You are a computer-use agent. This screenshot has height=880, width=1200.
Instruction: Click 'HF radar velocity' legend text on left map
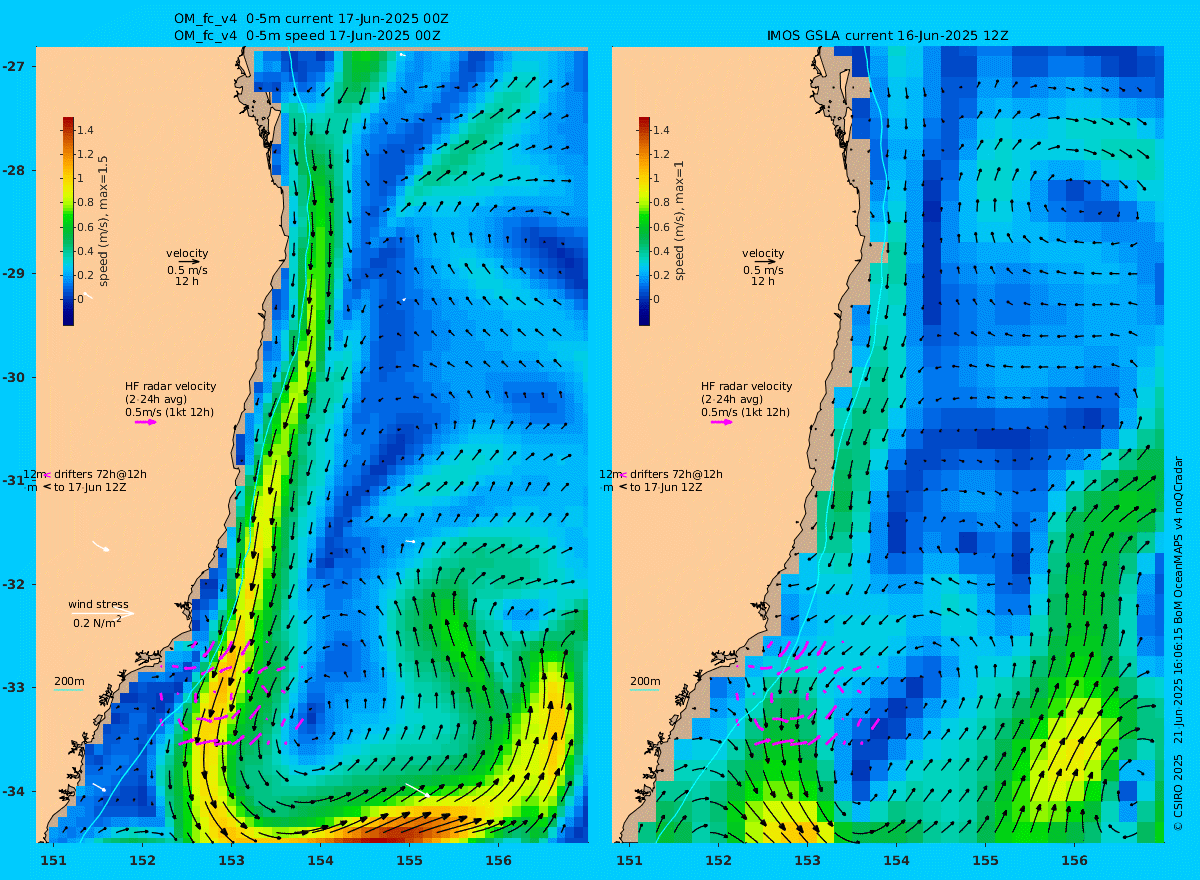[x=170, y=386]
